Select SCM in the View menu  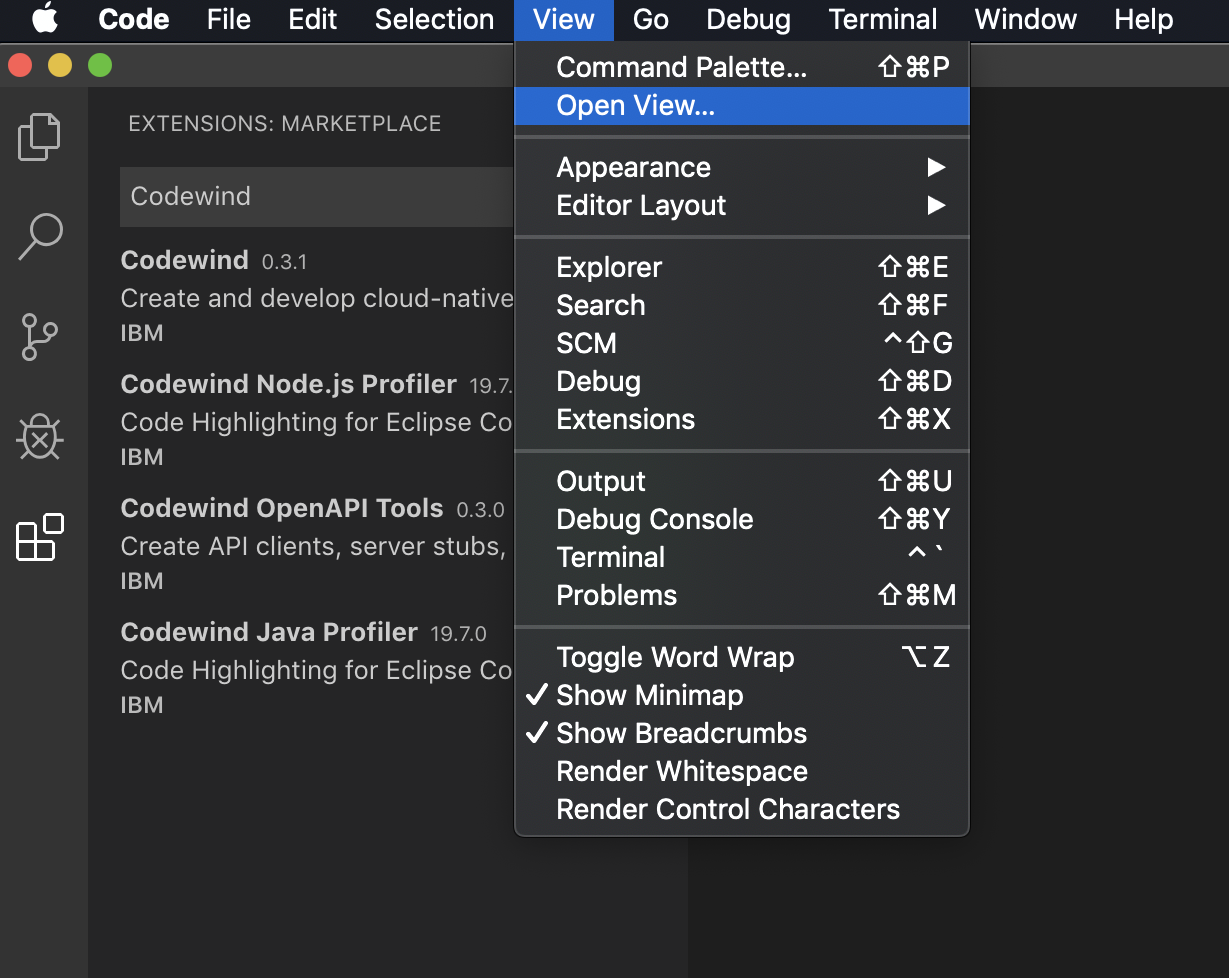pyautogui.click(x=741, y=343)
